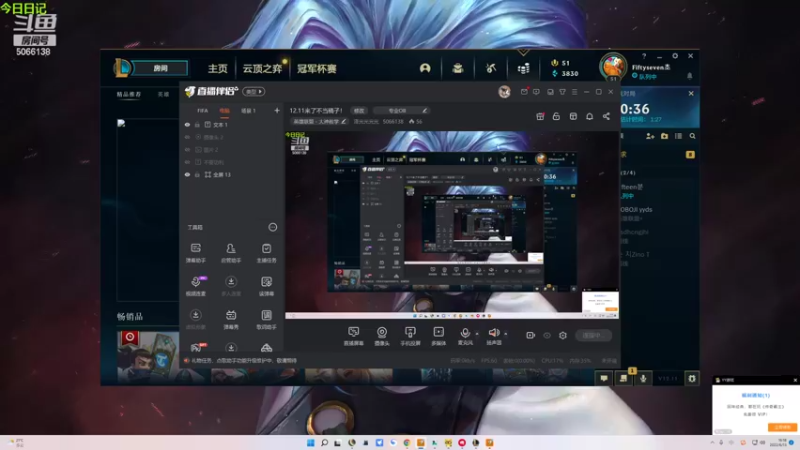This screenshot has height=450, width=800.
Task: Click the orange button in the popup notification
Action: pyautogui.click(x=782, y=427)
